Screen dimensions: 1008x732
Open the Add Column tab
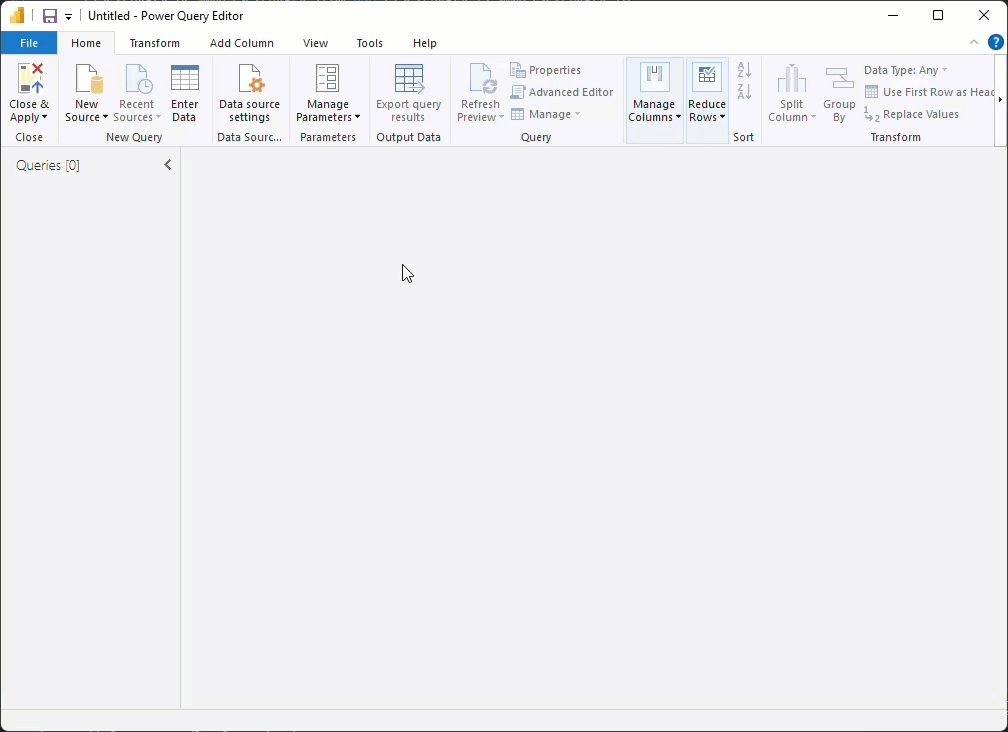[241, 43]
